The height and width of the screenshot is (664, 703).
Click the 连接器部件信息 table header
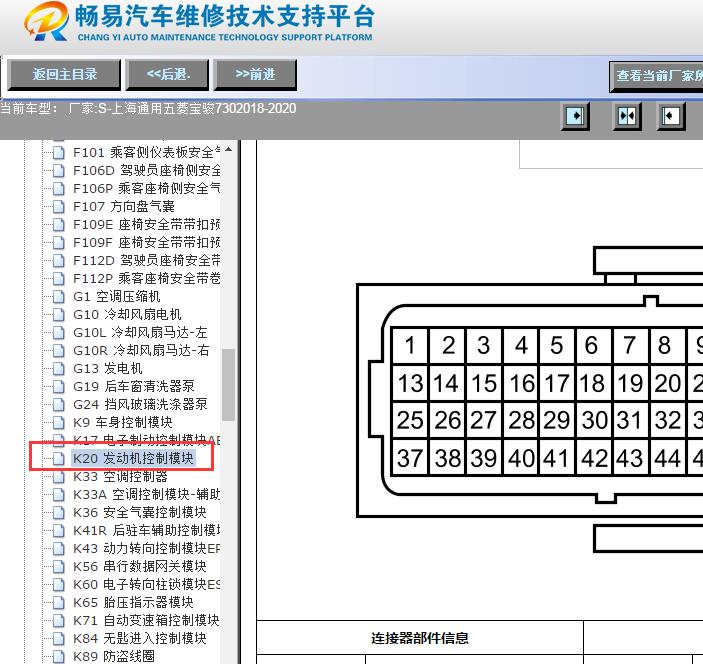tap(420, 638)
